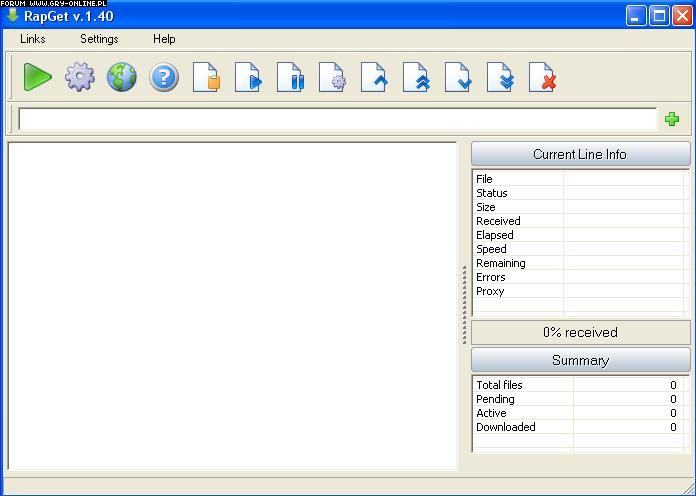Move selected link down one position
Screen dimensions: 696x496
coord(459,77)
